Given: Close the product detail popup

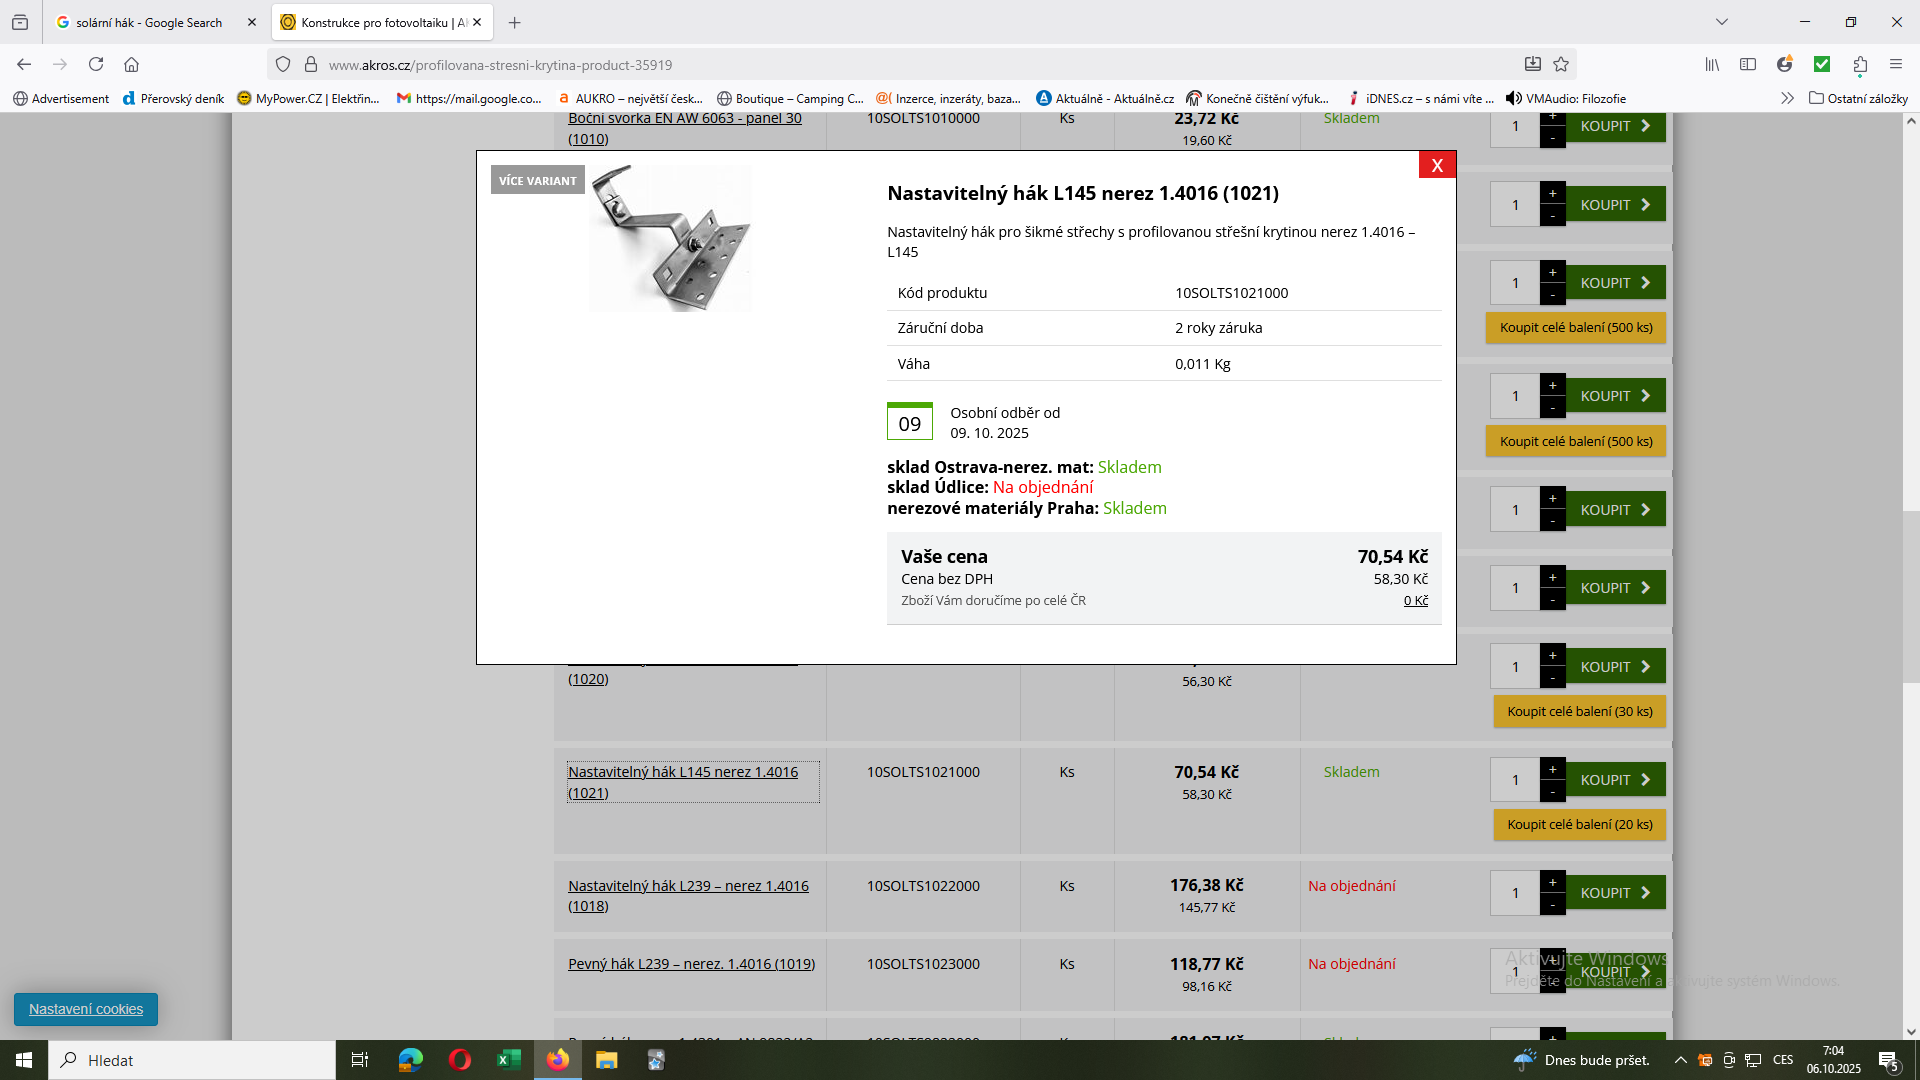Looking at the screenshot, I should tap(1437, 165).
